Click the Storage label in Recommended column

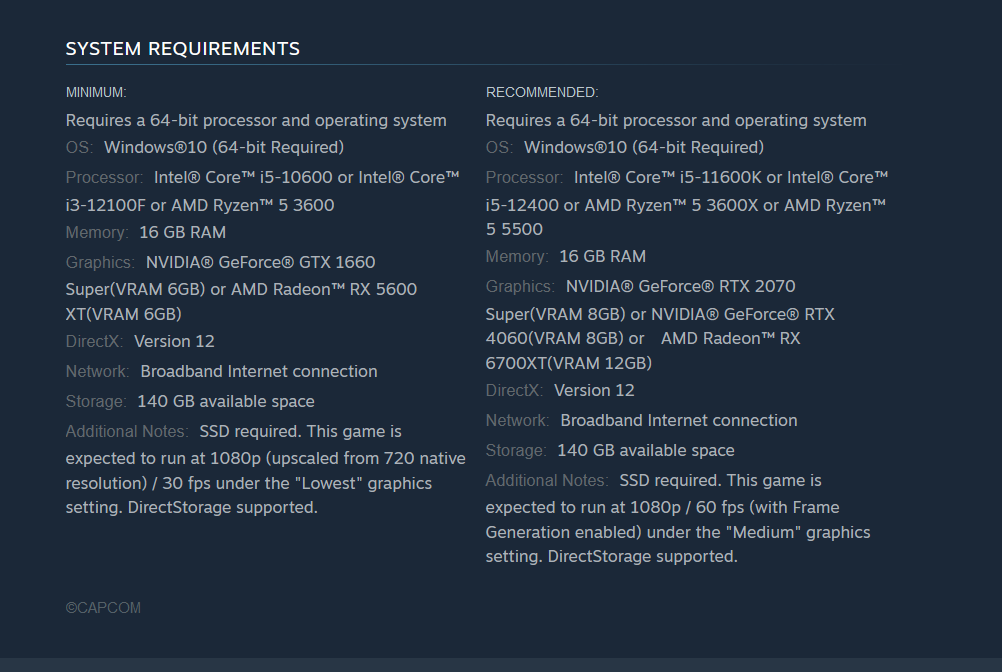click(x=516, y=450)
